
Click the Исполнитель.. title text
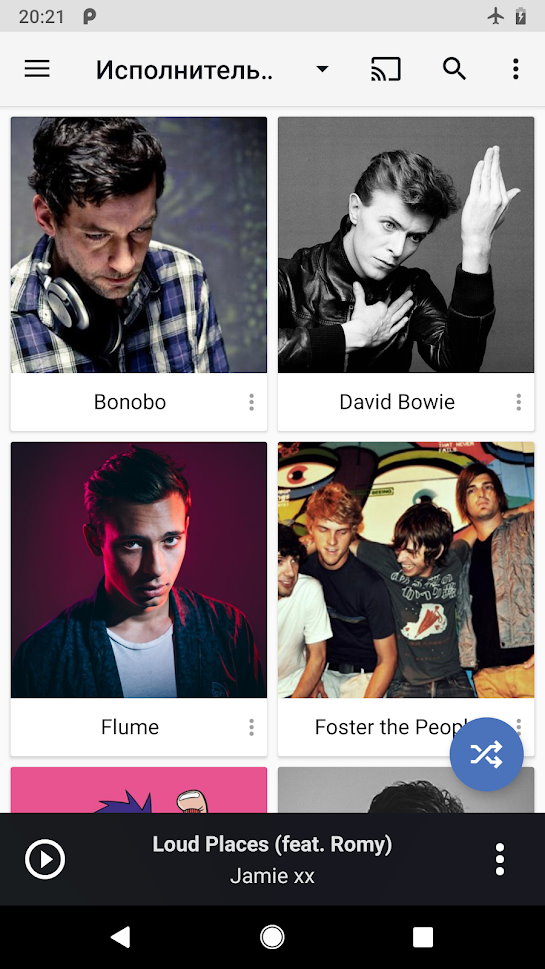click(x=184, y=70)
